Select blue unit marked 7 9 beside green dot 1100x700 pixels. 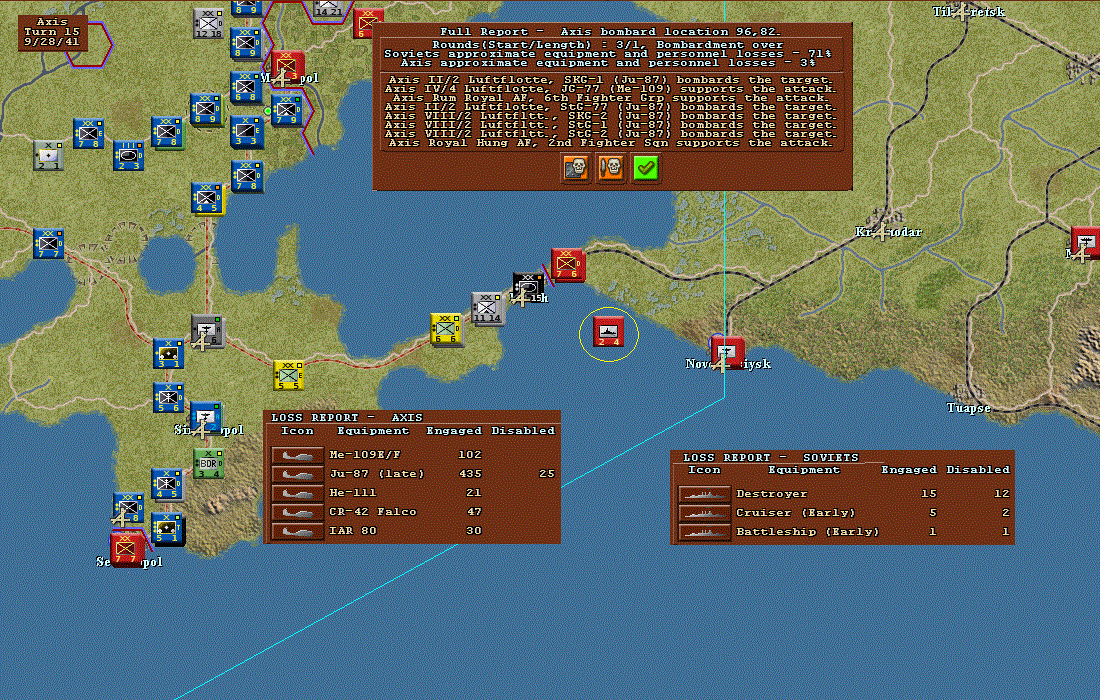[x=287, y=111]
